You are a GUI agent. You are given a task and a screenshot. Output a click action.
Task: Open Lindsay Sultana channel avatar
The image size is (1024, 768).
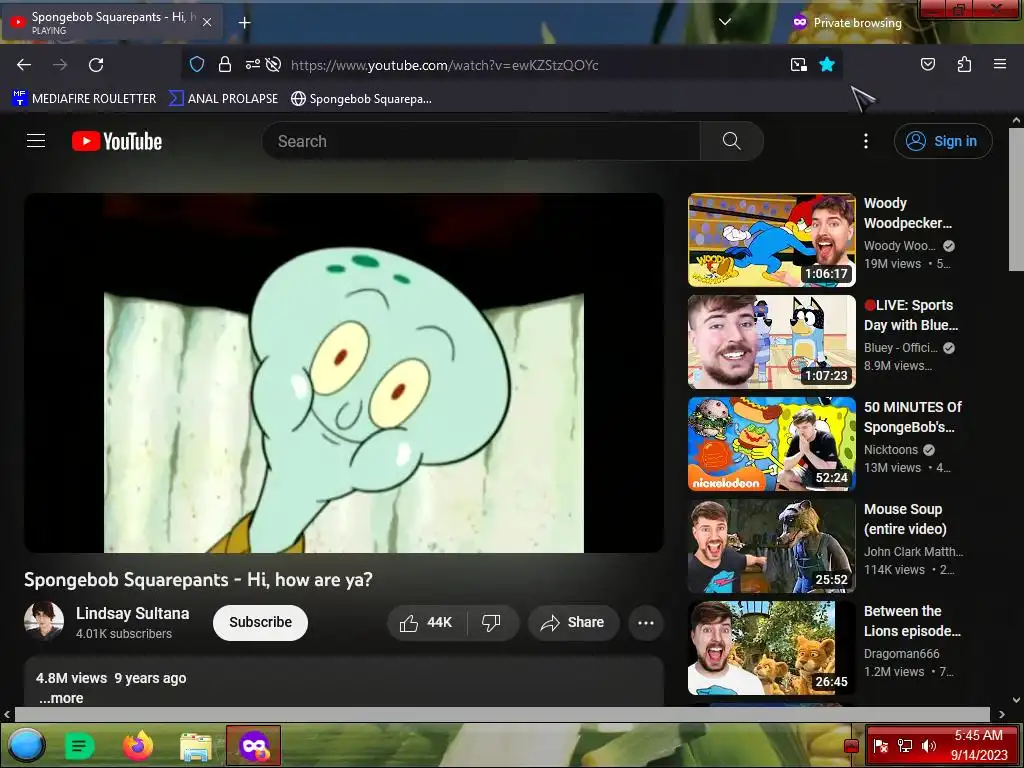(44, 621)
